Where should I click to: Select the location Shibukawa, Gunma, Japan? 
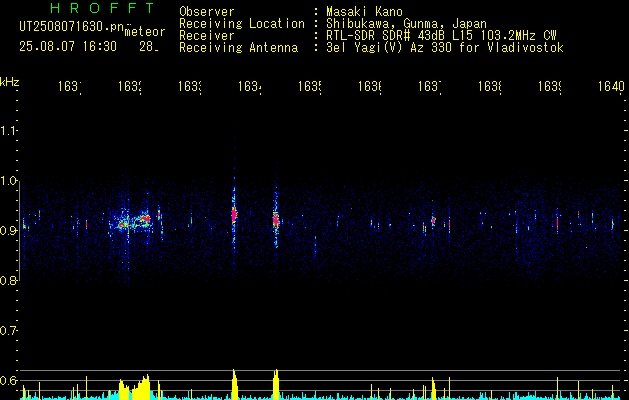[406, 24]
